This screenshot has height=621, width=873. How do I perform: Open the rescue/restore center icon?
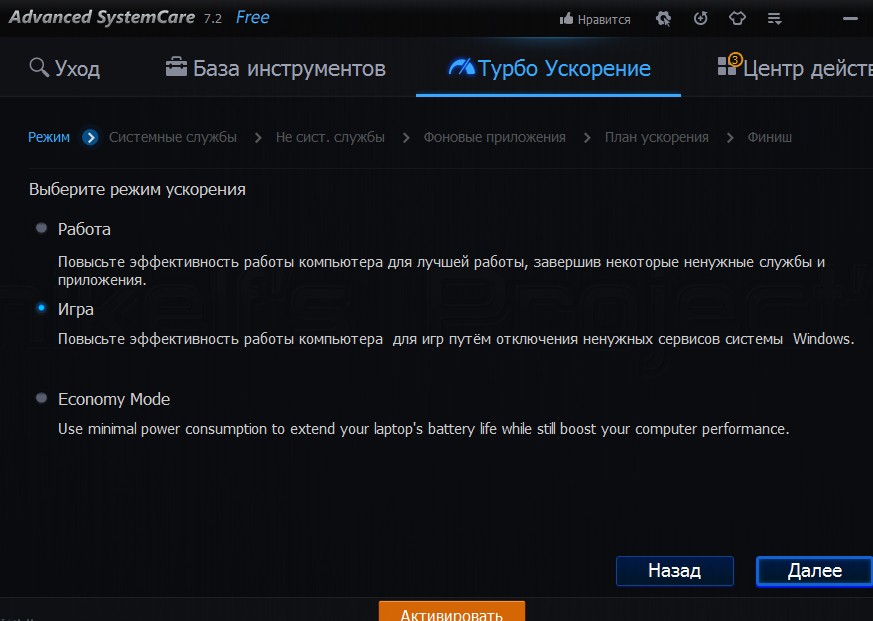[x=700, y=19]
